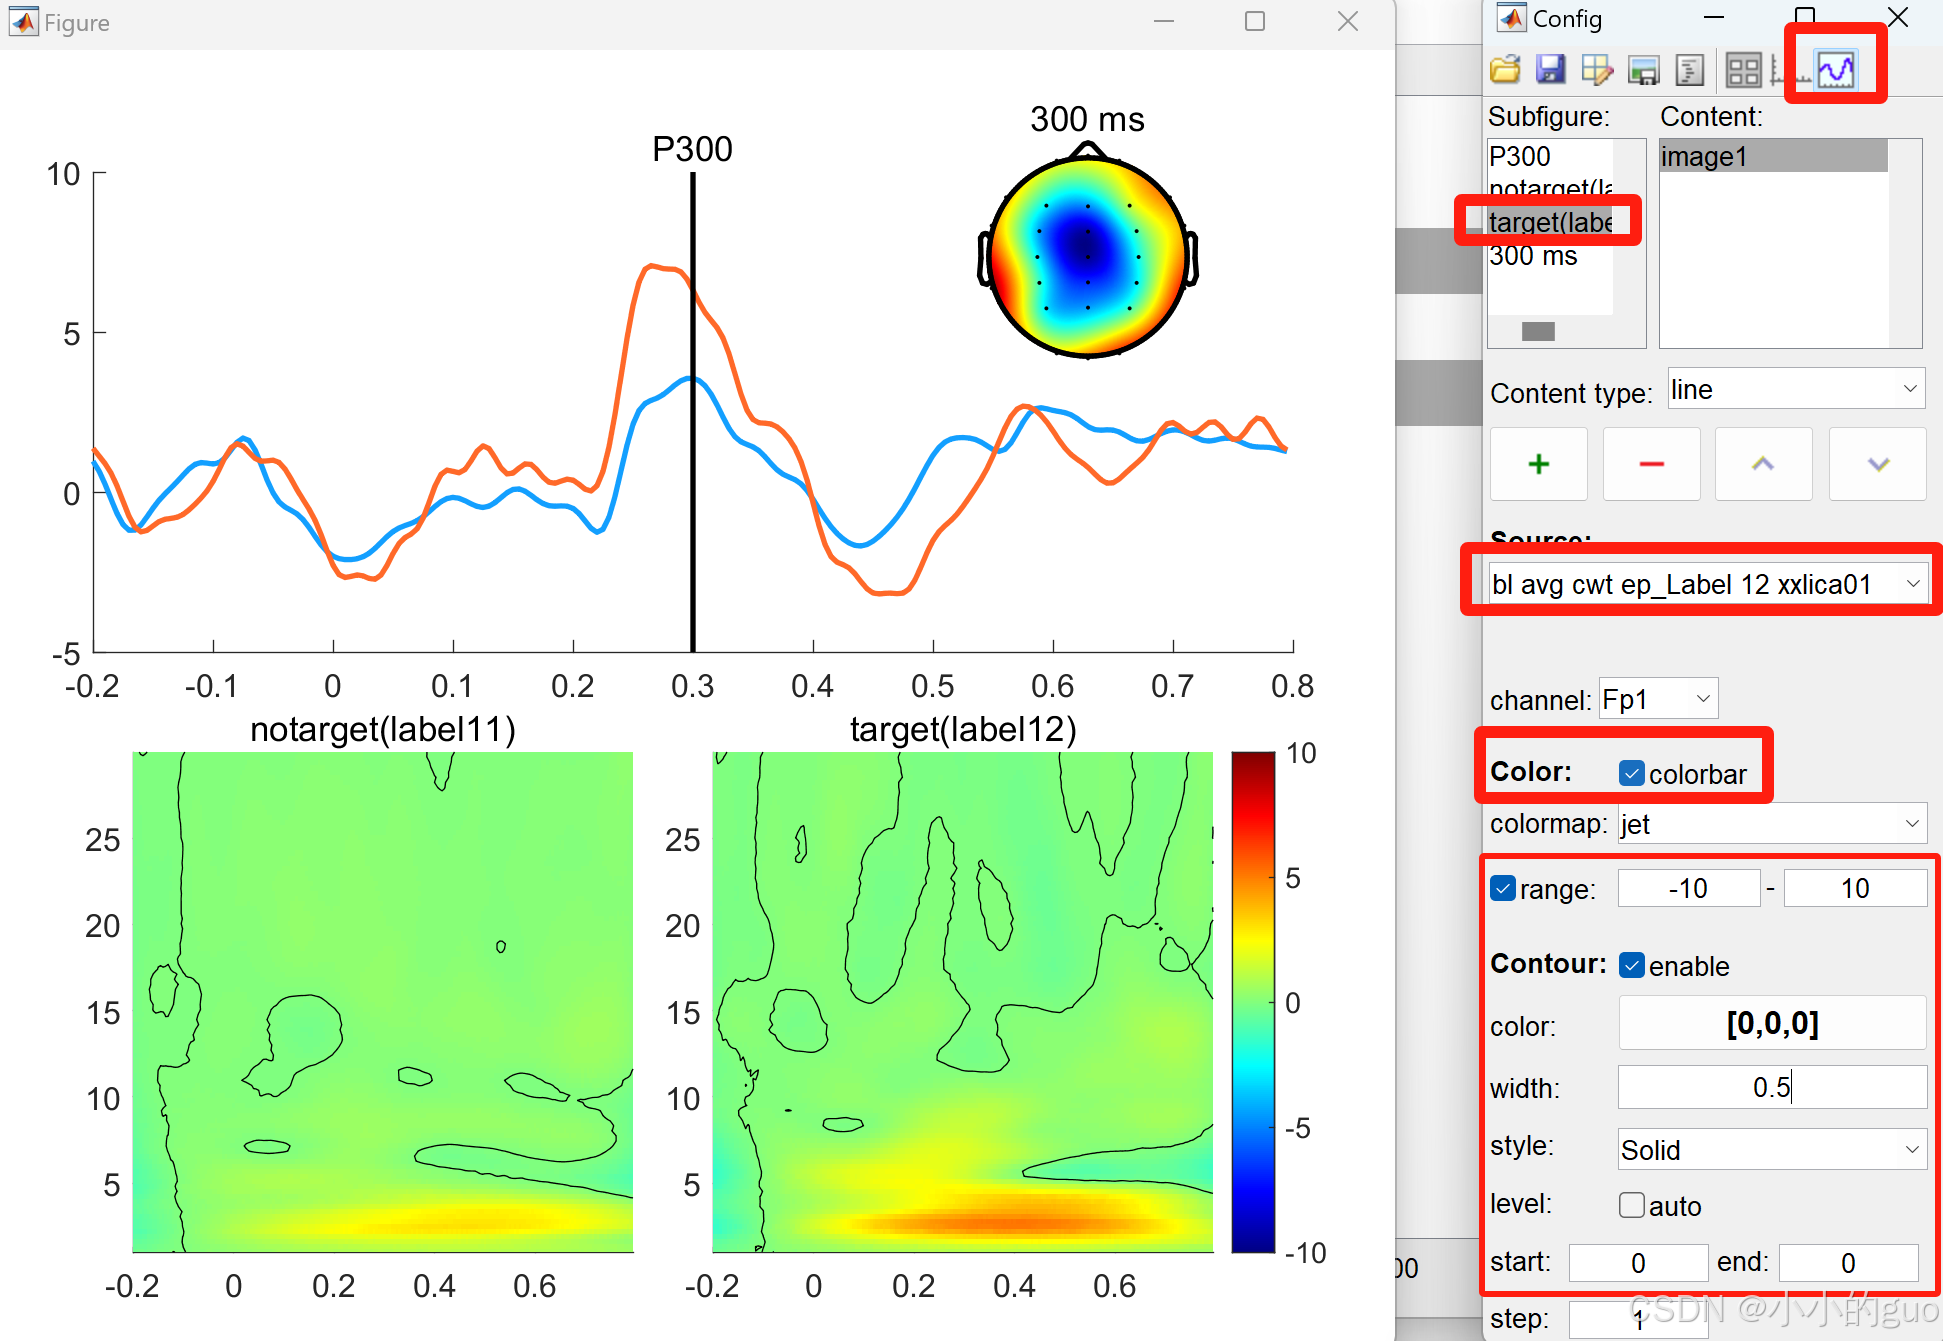Select notarget(label11) in the Subfigure list

[x=1550, y=187]
